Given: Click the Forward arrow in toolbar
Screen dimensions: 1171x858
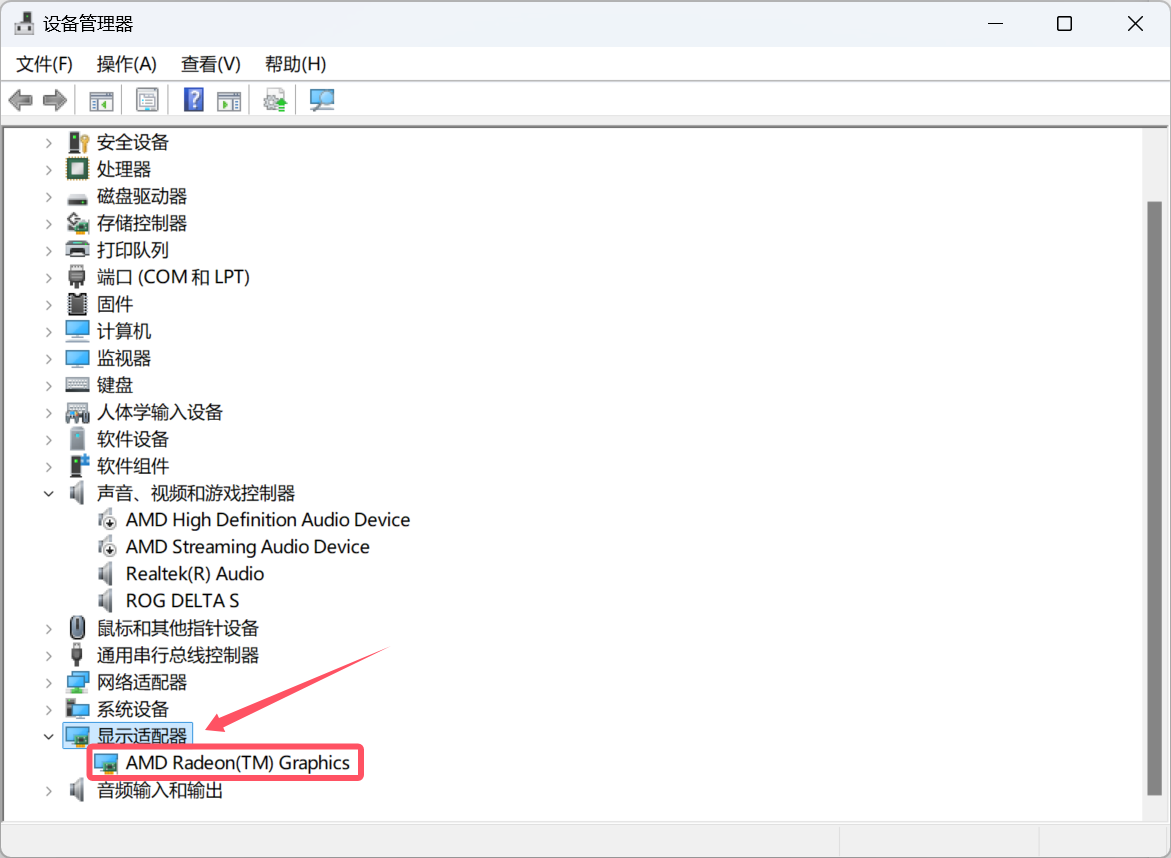Looking at the screenshot, I should pyautogui.click(x=55, y=100).
